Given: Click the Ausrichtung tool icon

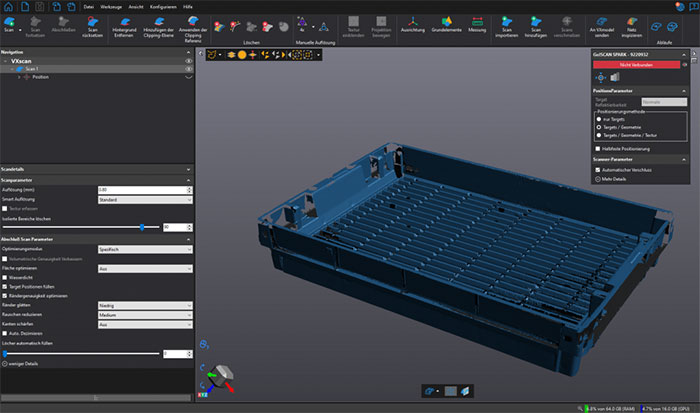Looking at the screenshot, I should pyautogui.click(x=412, y=25).
